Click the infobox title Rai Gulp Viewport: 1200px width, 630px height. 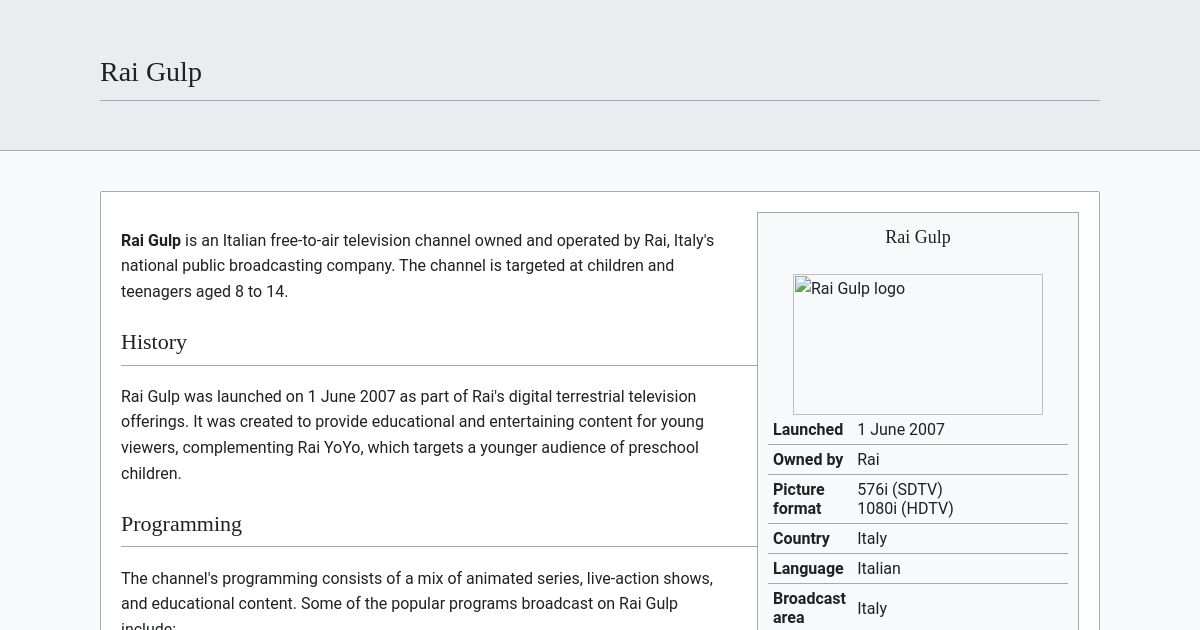point(917,237)
